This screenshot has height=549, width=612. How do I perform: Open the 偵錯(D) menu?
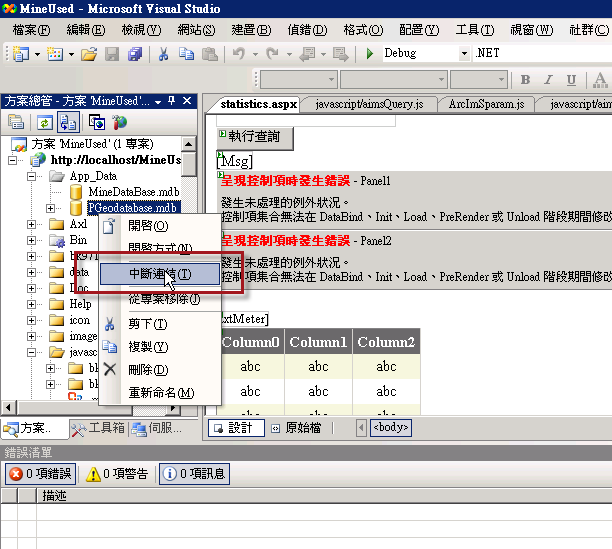[307, 30]
